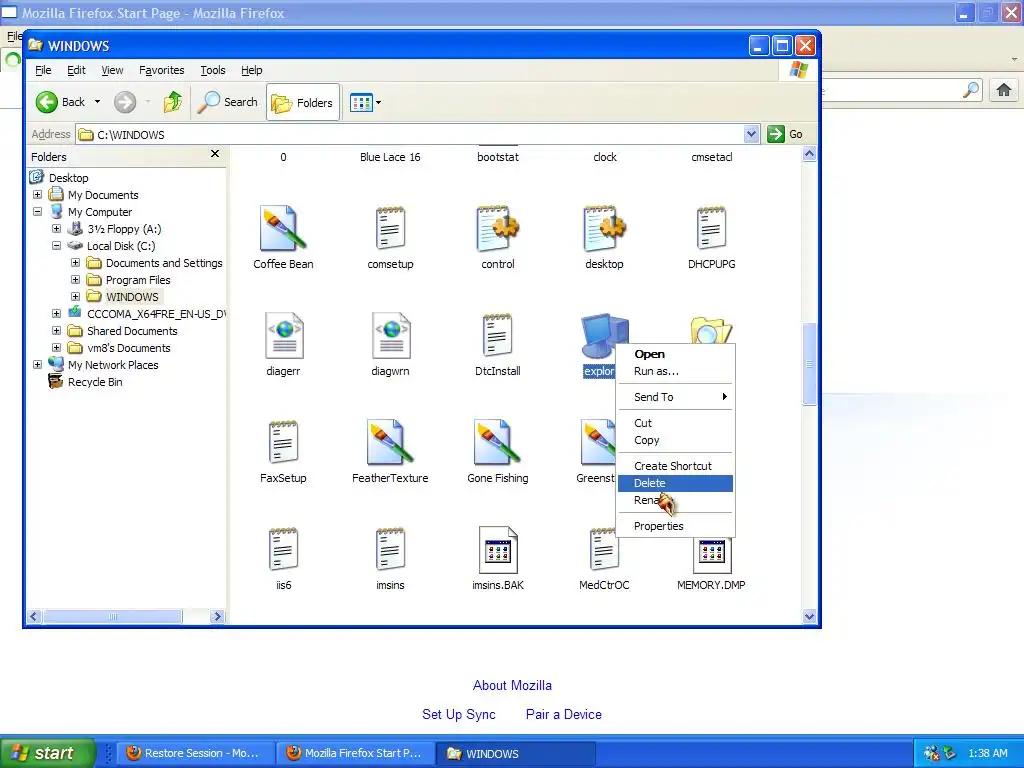
Task: Collapse the My Computer tree node
Action: [37, 212]
